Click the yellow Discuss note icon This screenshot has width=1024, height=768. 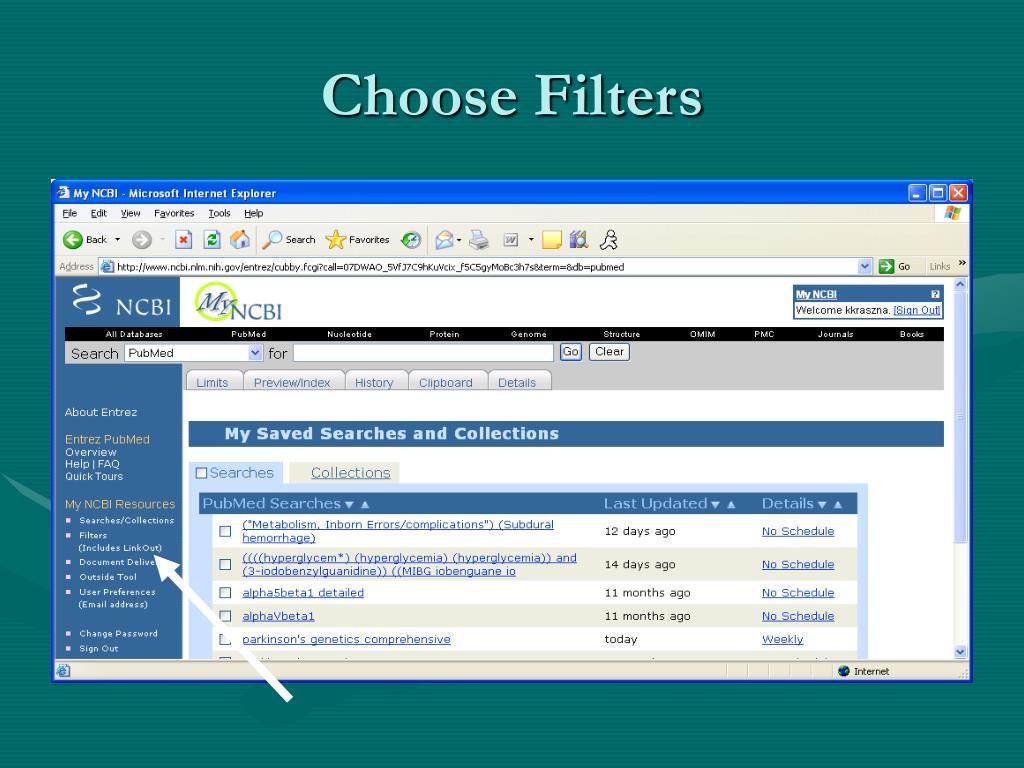tap(552, 240)
